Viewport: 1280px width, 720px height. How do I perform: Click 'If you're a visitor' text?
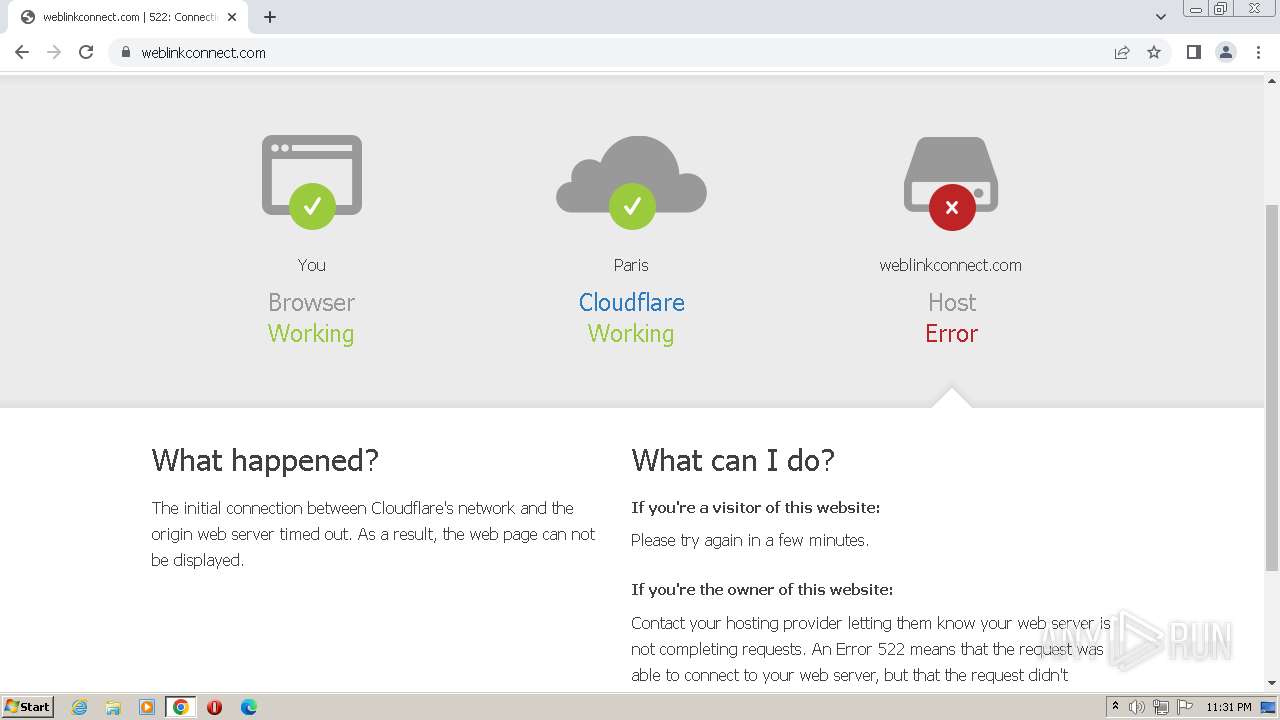coord(755,507)
